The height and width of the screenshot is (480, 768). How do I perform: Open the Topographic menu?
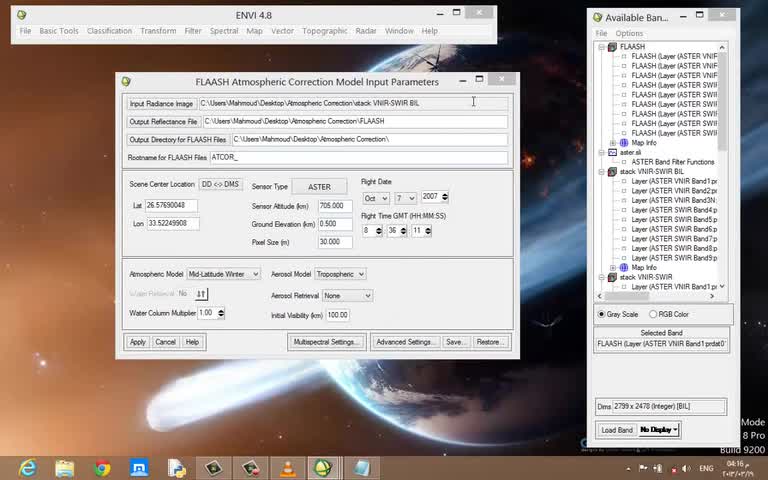click(x=324, y=31)
